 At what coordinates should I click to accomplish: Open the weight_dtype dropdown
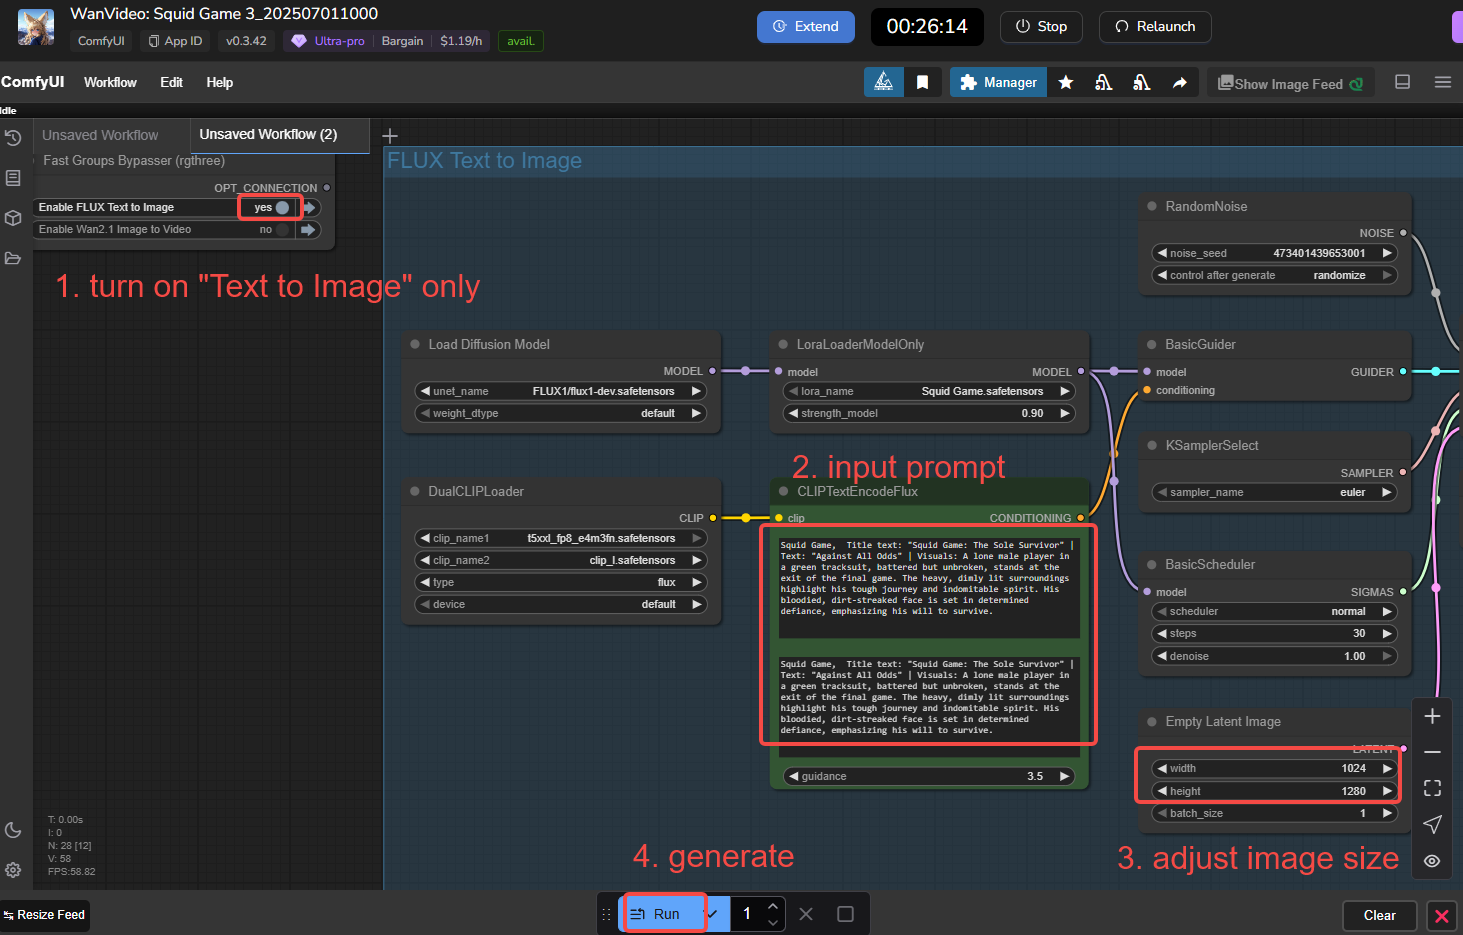[x=561, y=413]
